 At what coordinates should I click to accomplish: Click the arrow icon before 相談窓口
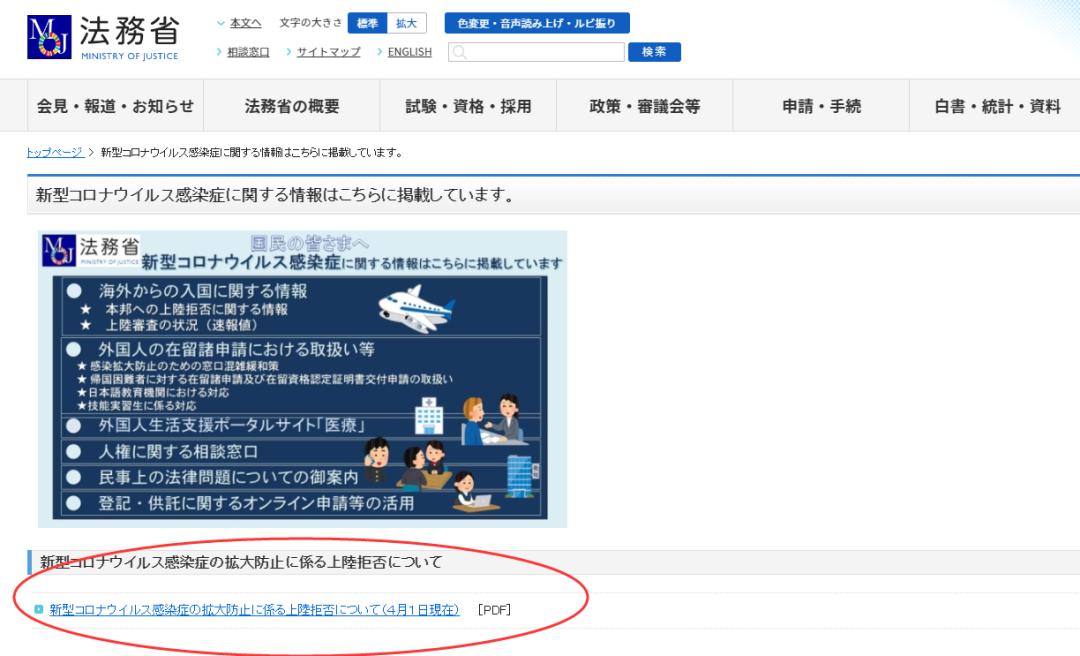point(219,52)
